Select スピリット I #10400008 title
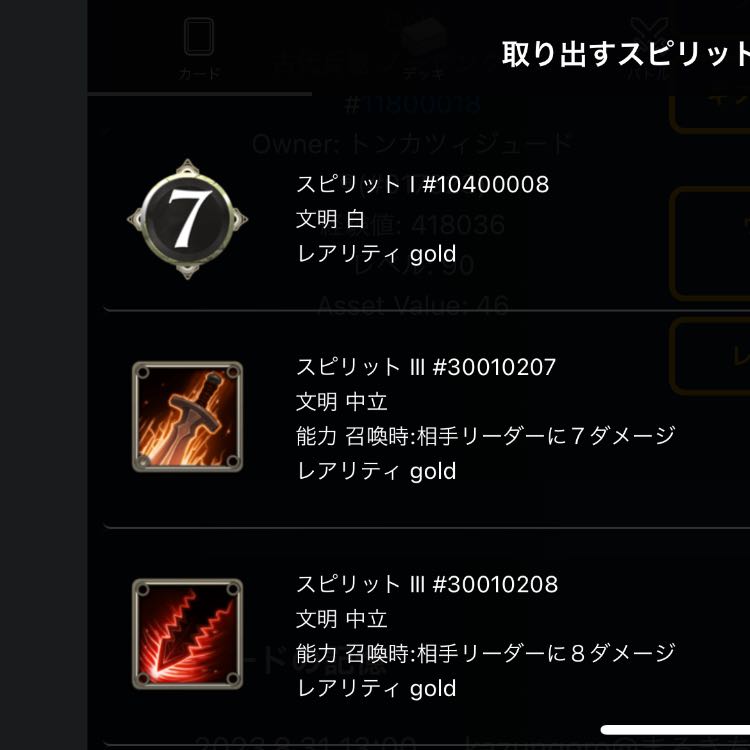Viewport: 750px width, 750px height. pyautogui.click(x=423, y=185)
